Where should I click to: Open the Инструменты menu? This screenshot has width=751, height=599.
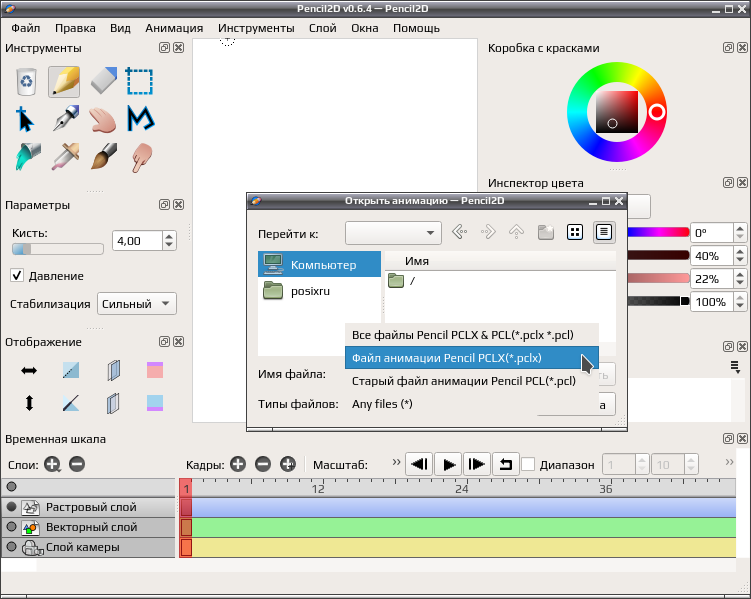[256, 28]
